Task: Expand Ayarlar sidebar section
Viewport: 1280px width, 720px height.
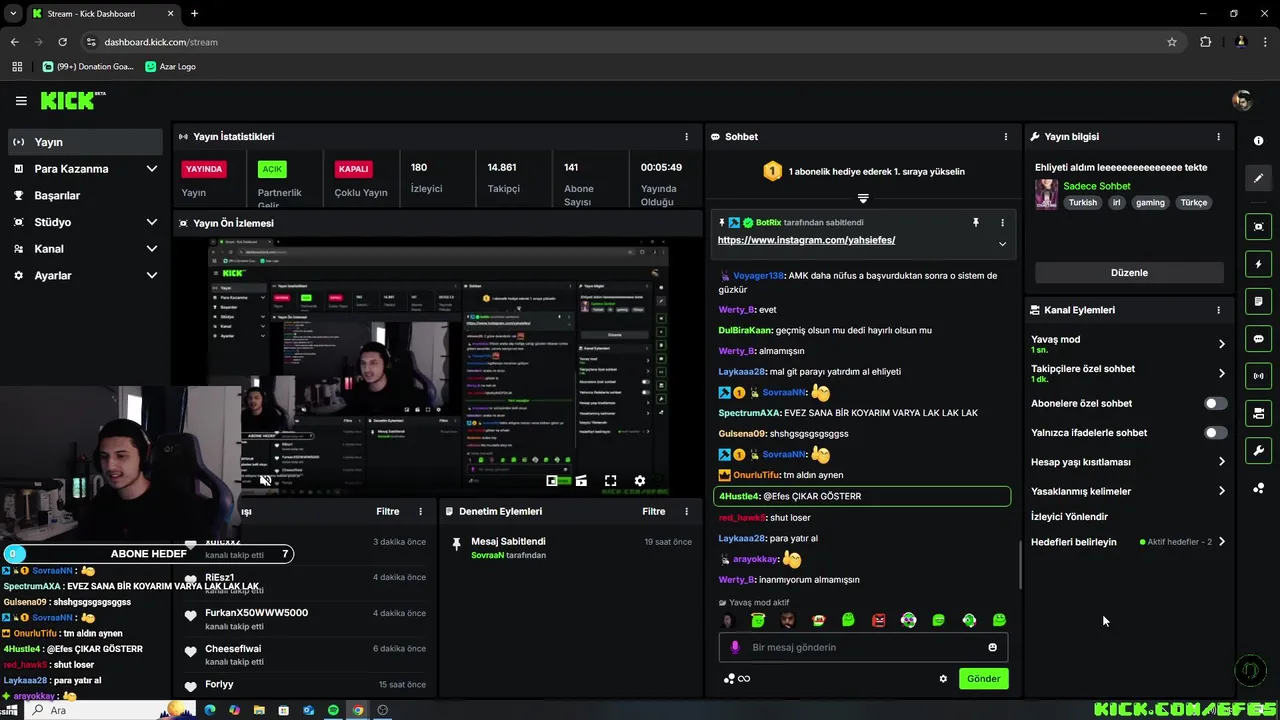Action: click(152, 275)
